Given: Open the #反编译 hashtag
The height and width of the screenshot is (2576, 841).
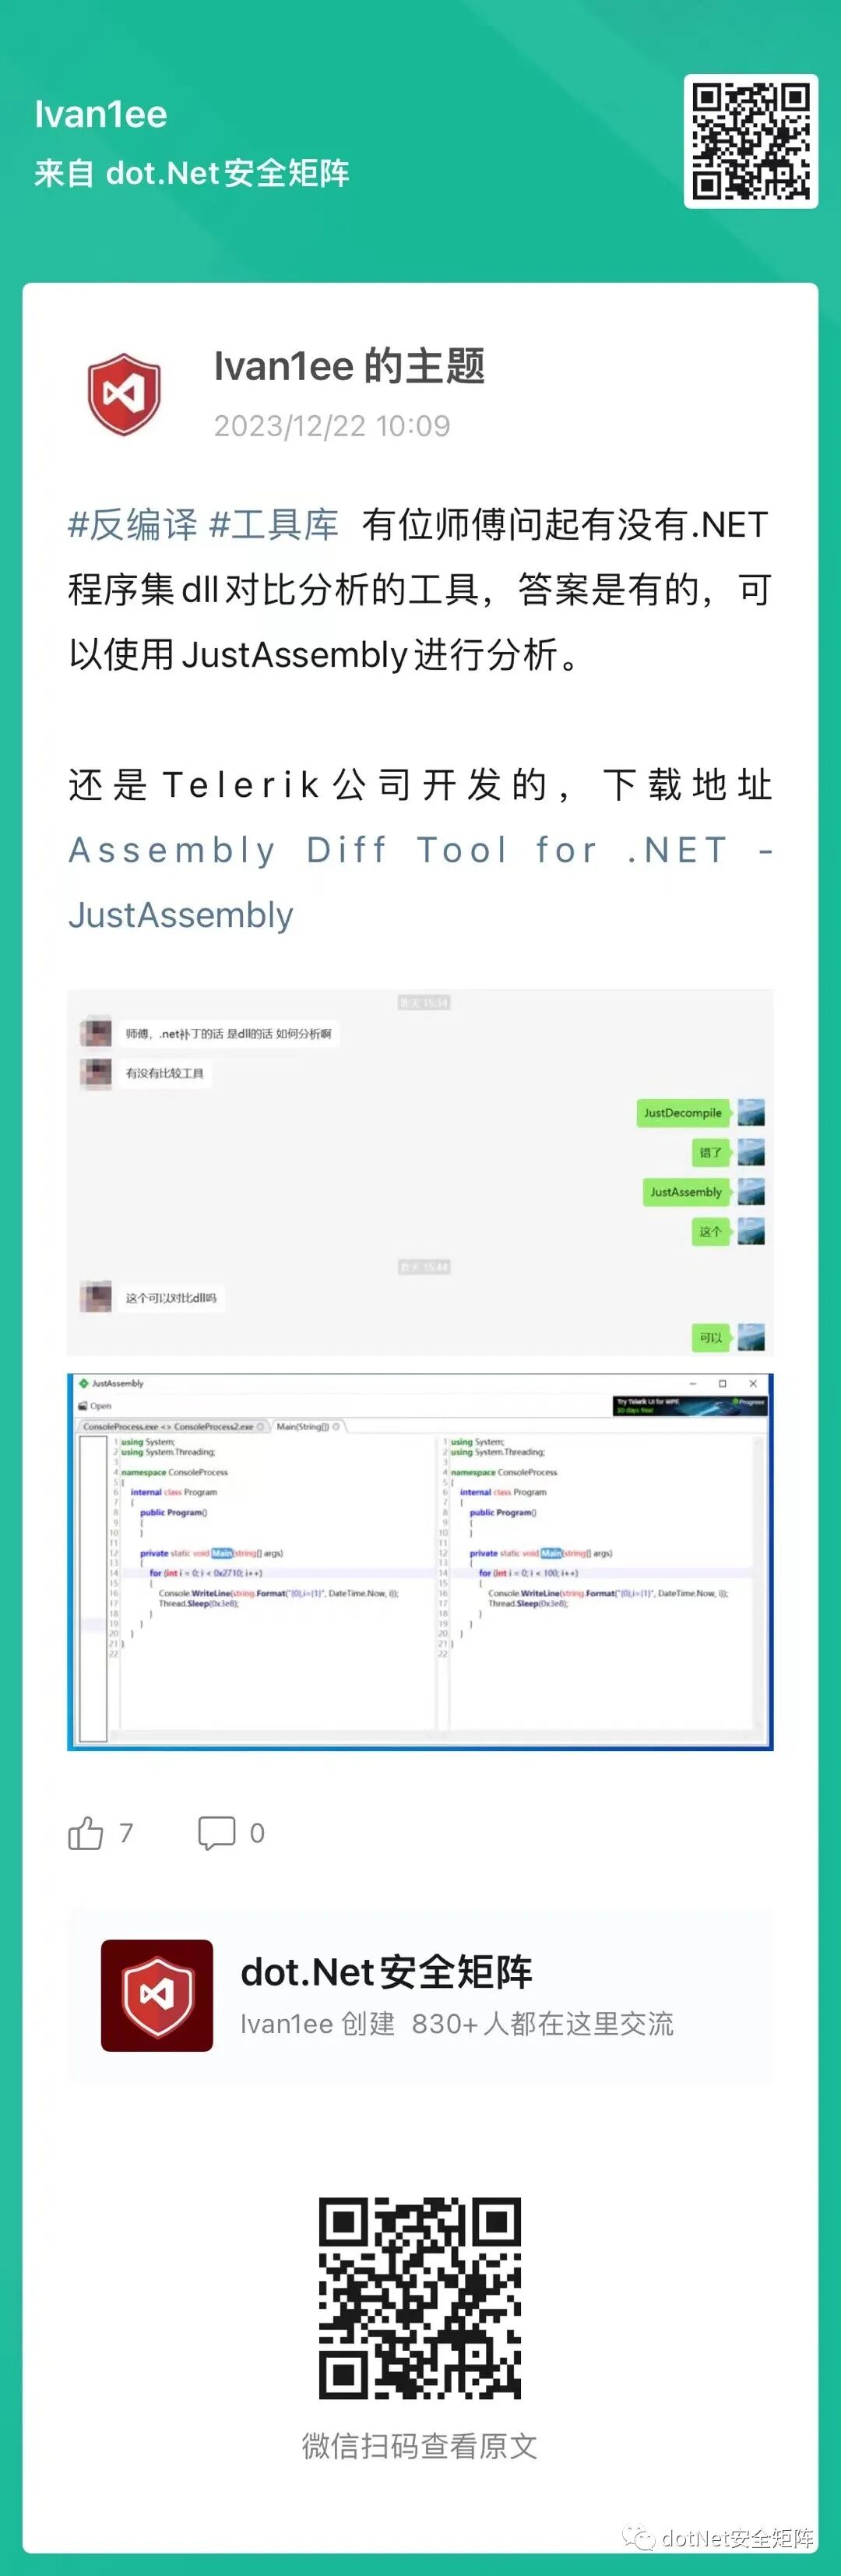Looking at the screenshot, I should point(133,524).
